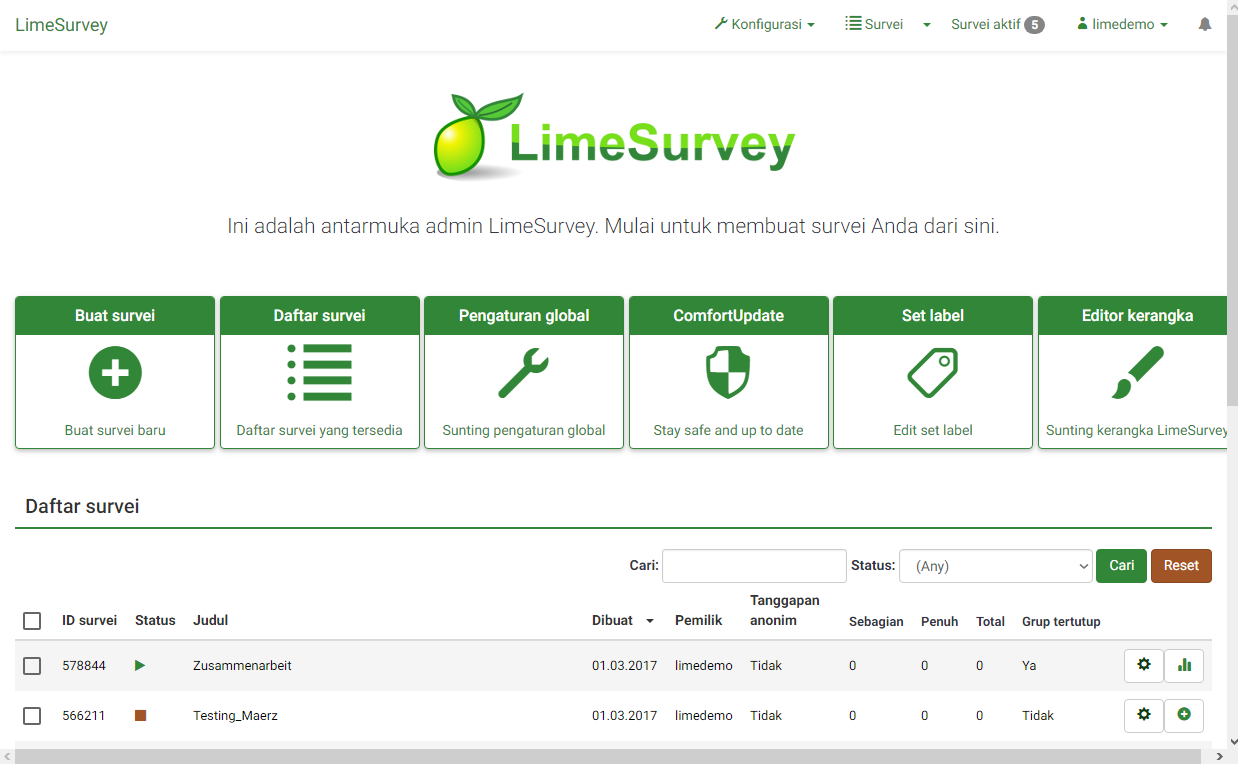Click inside the Cari search text field

coord(754,566)
